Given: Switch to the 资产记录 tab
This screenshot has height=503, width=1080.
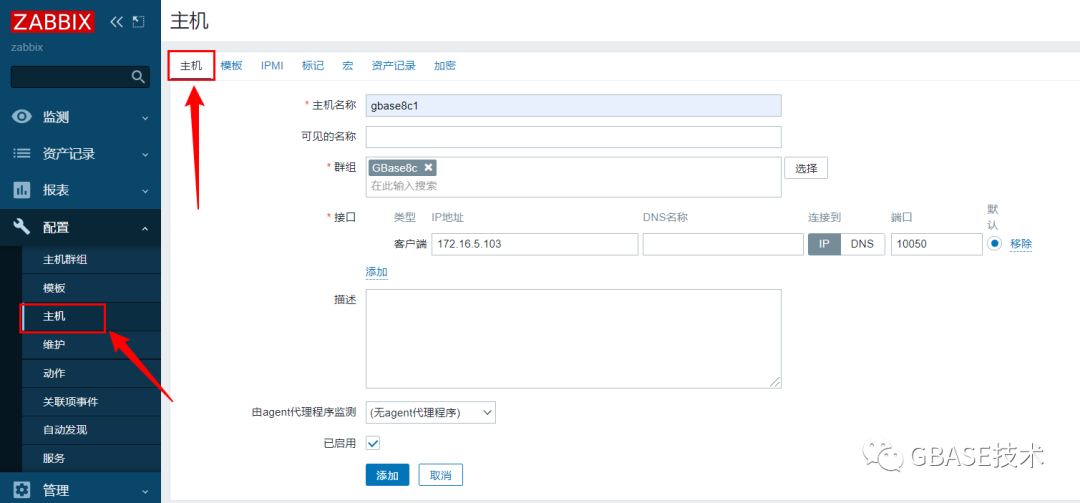Looking at the screenshot, I should pyautogui.click(x=393, y=66).
